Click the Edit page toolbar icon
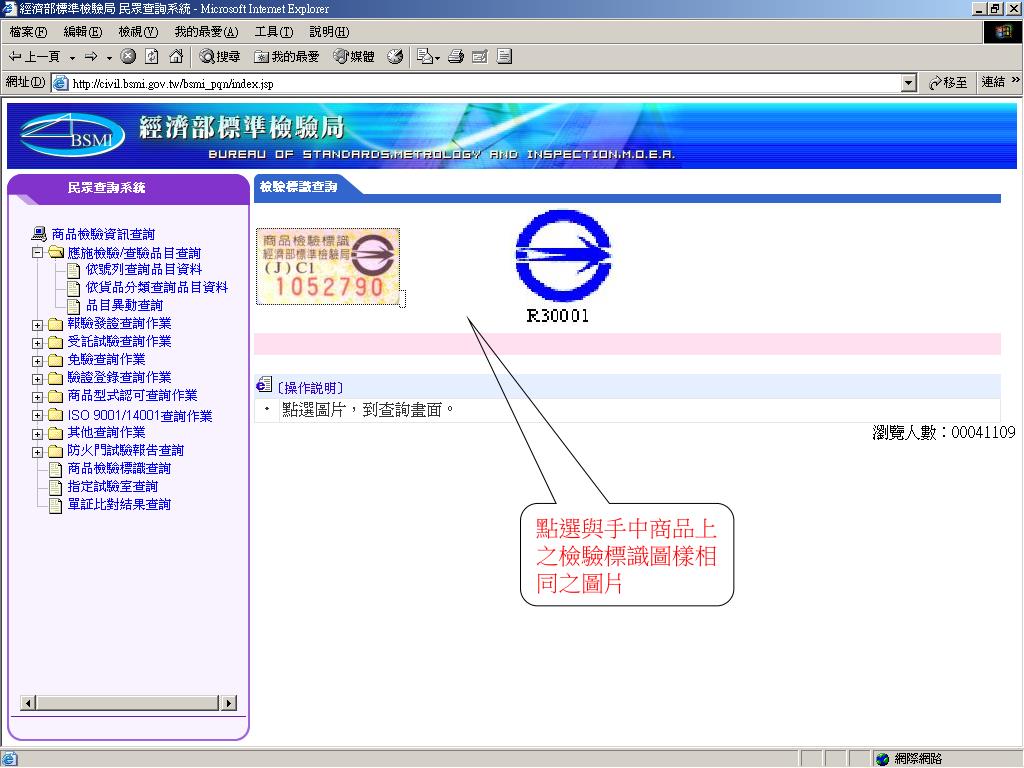 (x=479, y=57)
